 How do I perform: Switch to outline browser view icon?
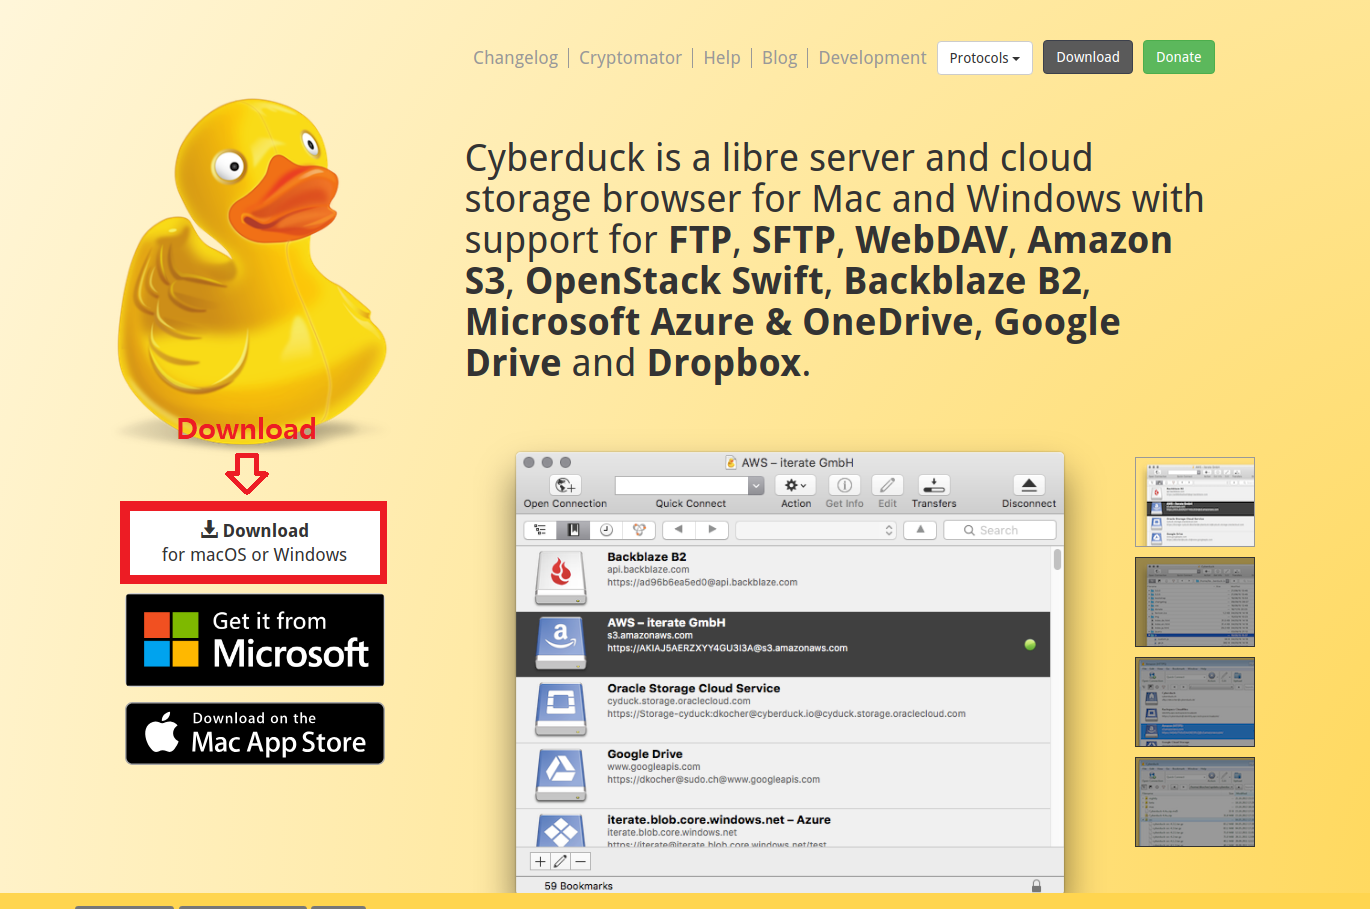(540, 530)
